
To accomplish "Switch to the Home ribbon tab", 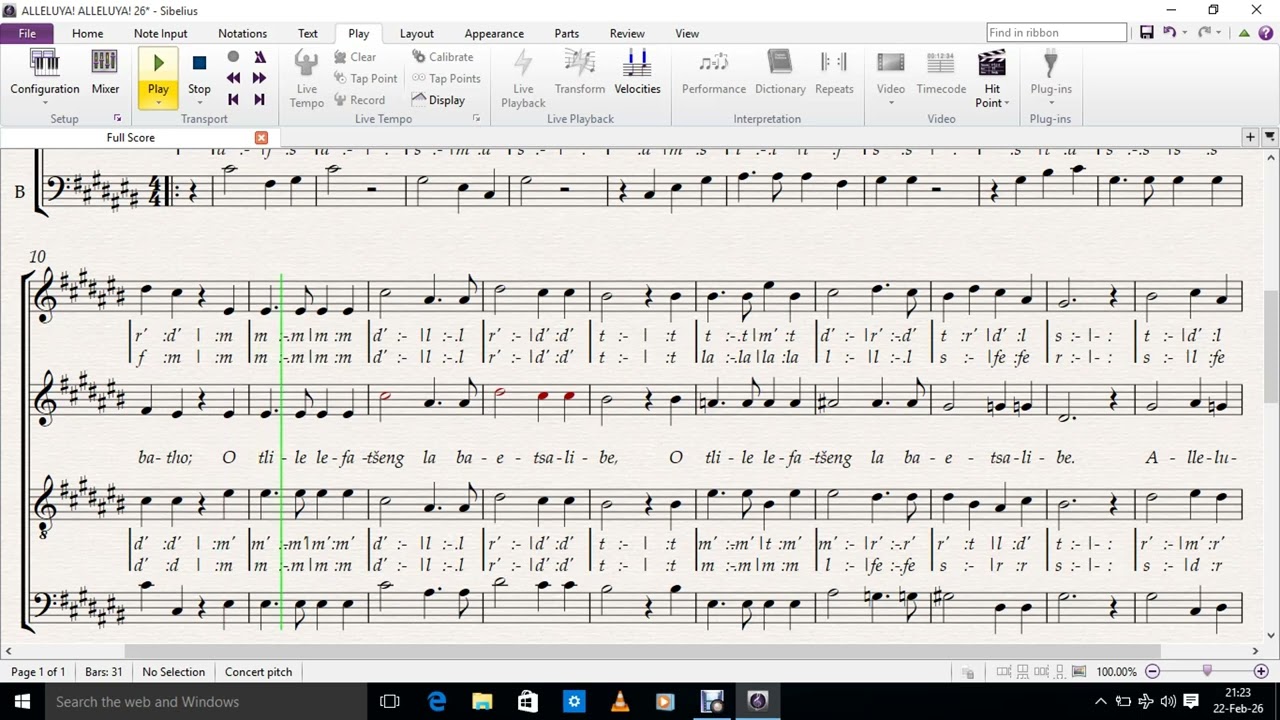I will point(87,33).
